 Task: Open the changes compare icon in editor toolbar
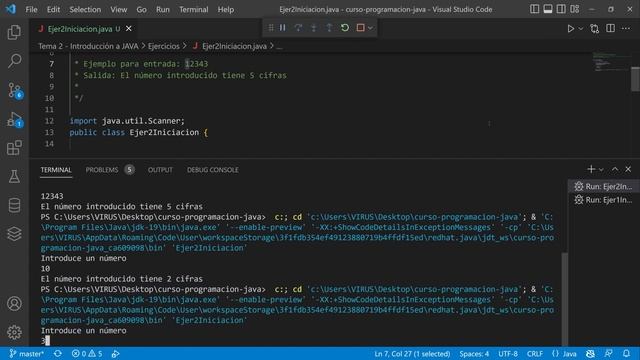tap(595, 29)
